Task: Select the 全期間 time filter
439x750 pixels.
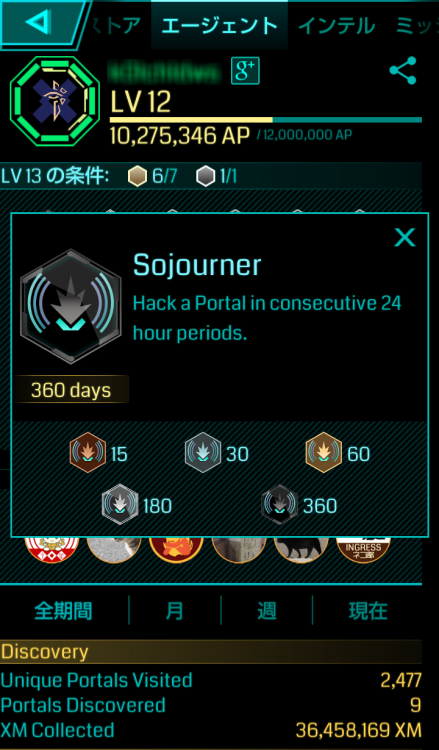Action: point(63,611)
